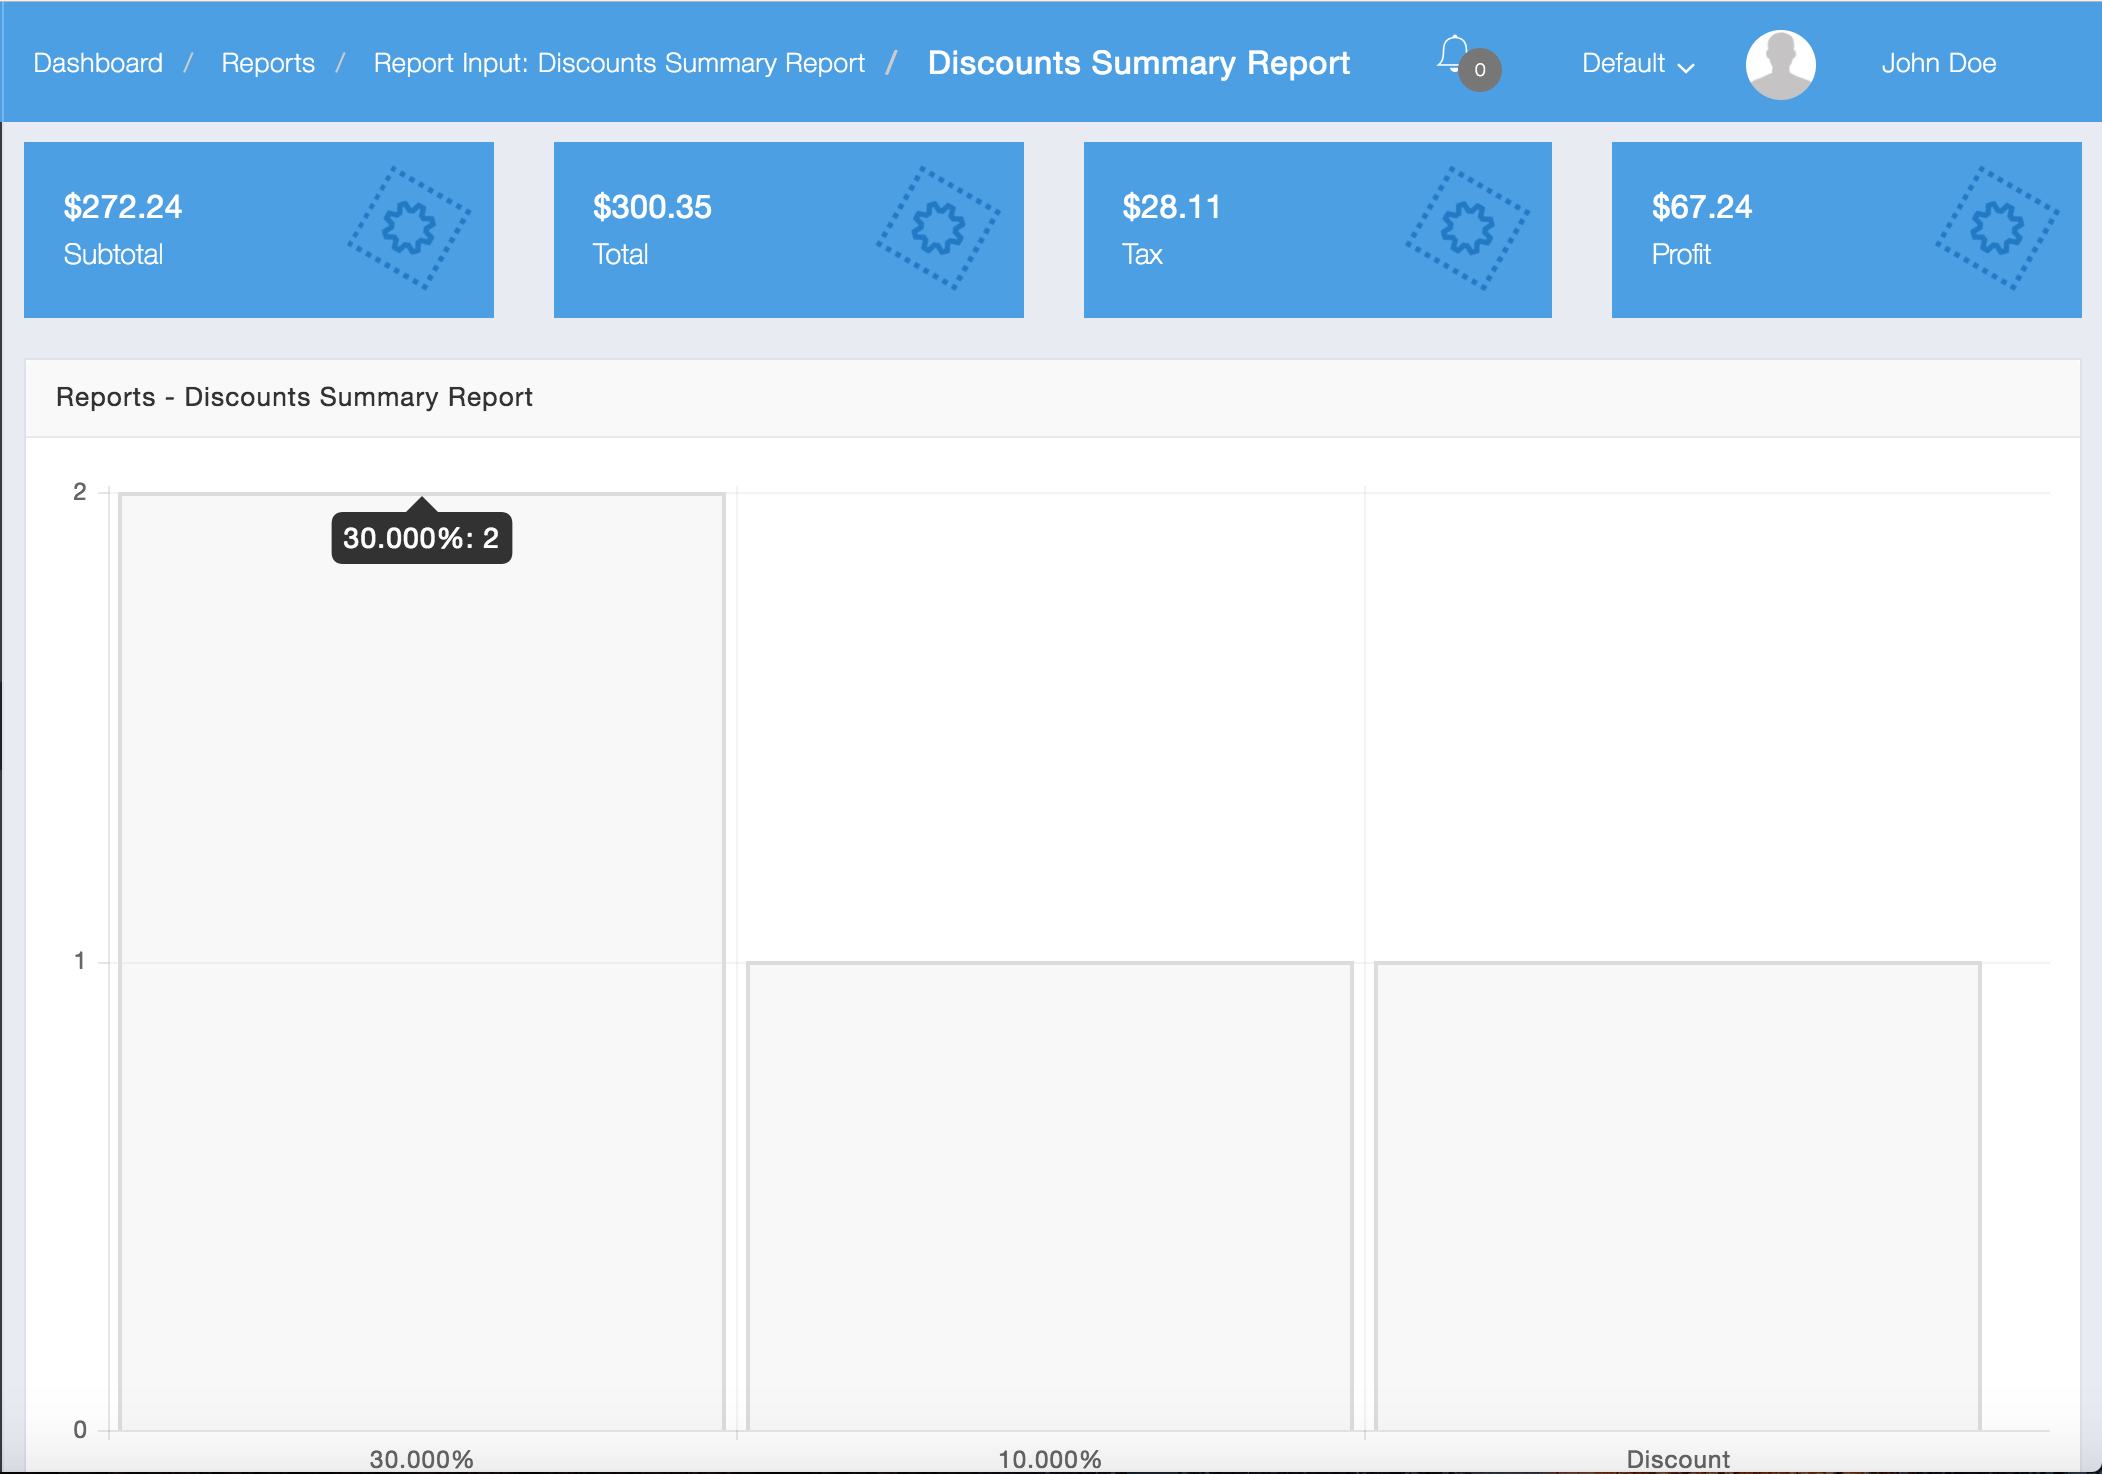Click the gear icon on the Total card

[x=937, y=229]
